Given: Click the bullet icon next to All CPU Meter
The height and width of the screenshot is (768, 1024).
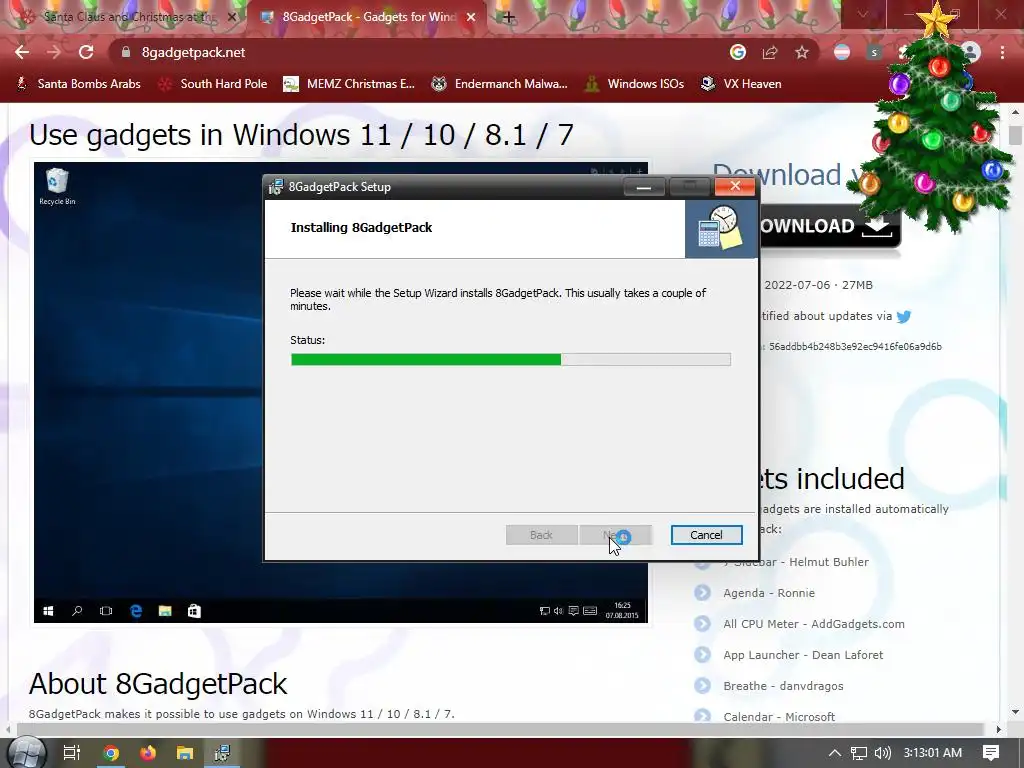Looking at the screenshot, I should [x=703, y=624].
